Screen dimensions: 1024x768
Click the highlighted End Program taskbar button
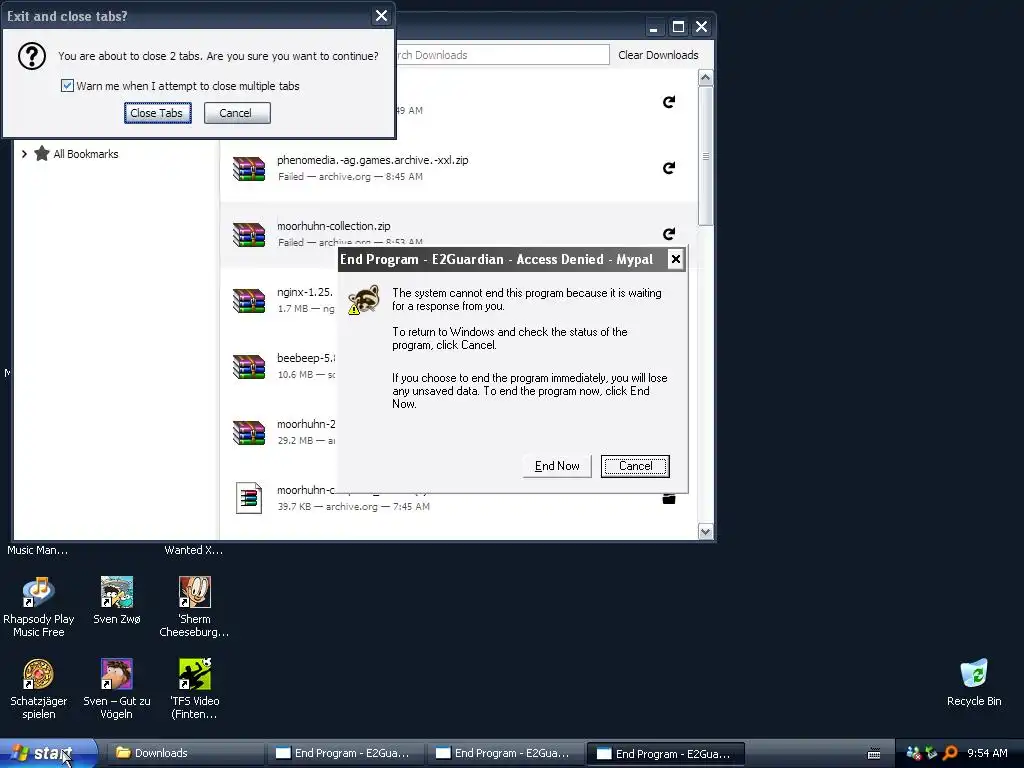pos(665,754)
